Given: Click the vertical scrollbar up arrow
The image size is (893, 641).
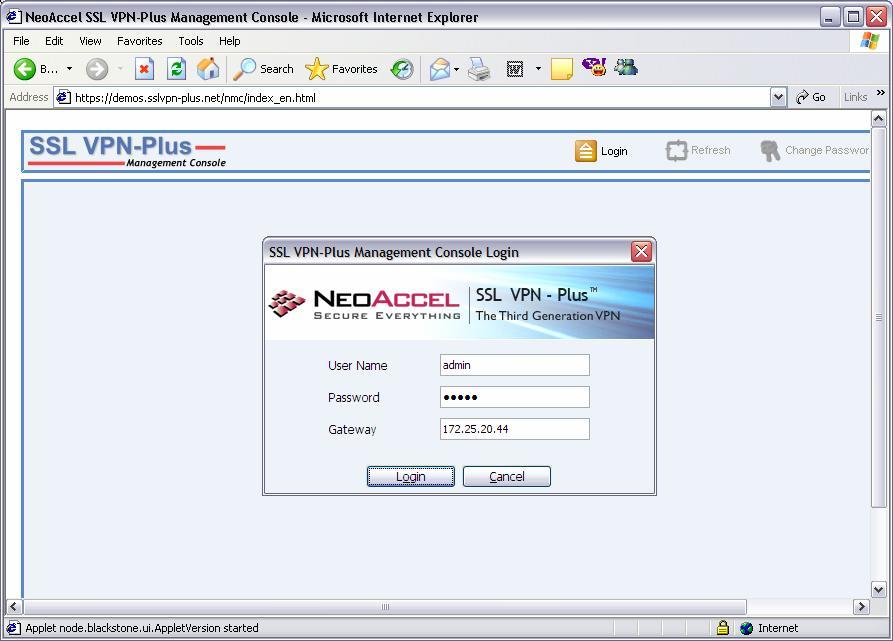Looking at the screenshot, I should click(x=878, y=118).
